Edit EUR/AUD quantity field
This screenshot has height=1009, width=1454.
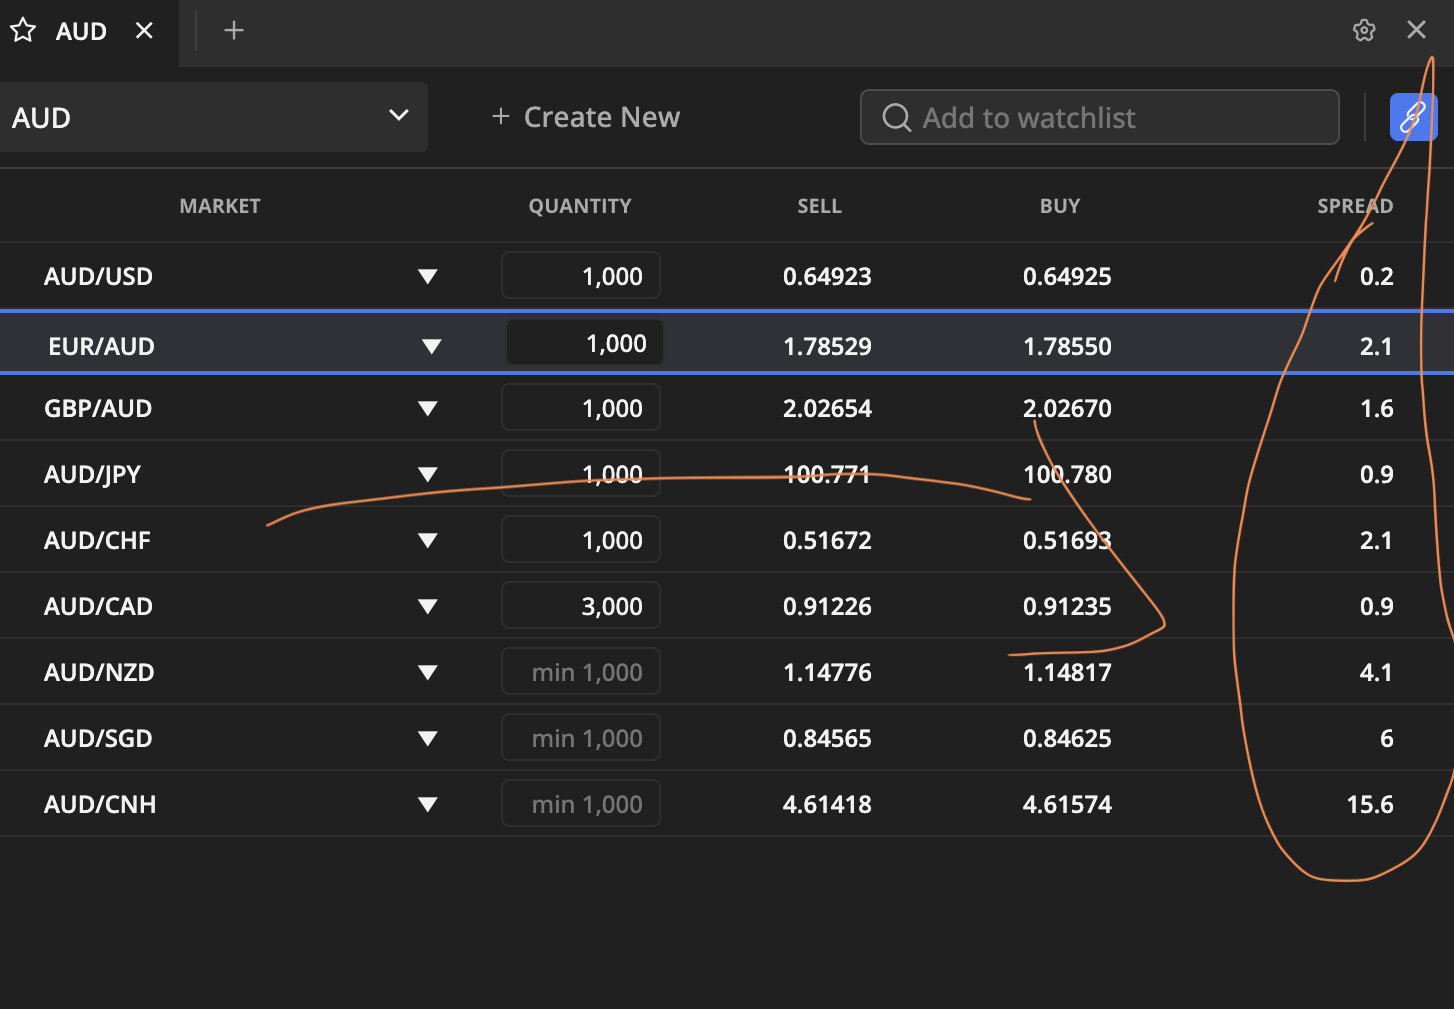coord(585,343)
